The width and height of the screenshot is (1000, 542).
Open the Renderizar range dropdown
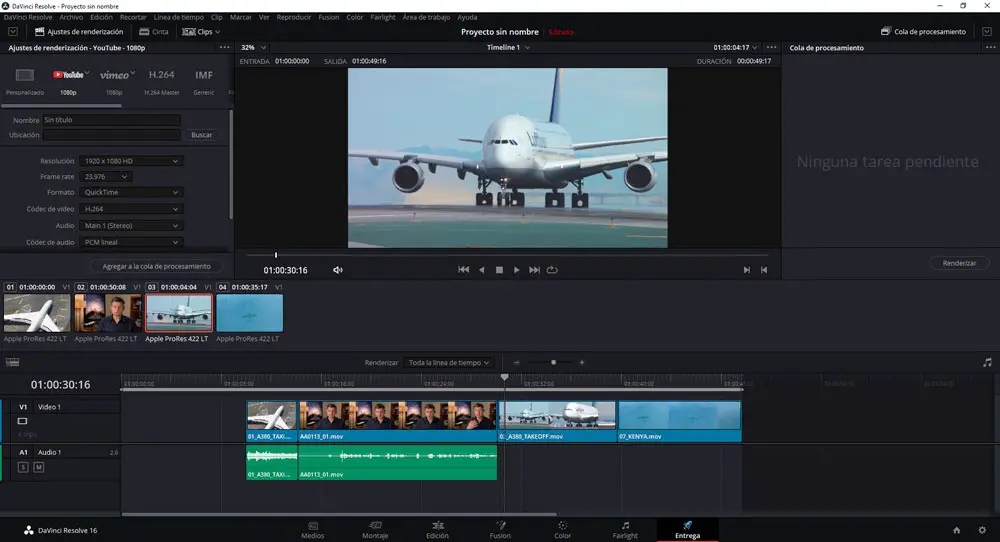tap(449, 362)
